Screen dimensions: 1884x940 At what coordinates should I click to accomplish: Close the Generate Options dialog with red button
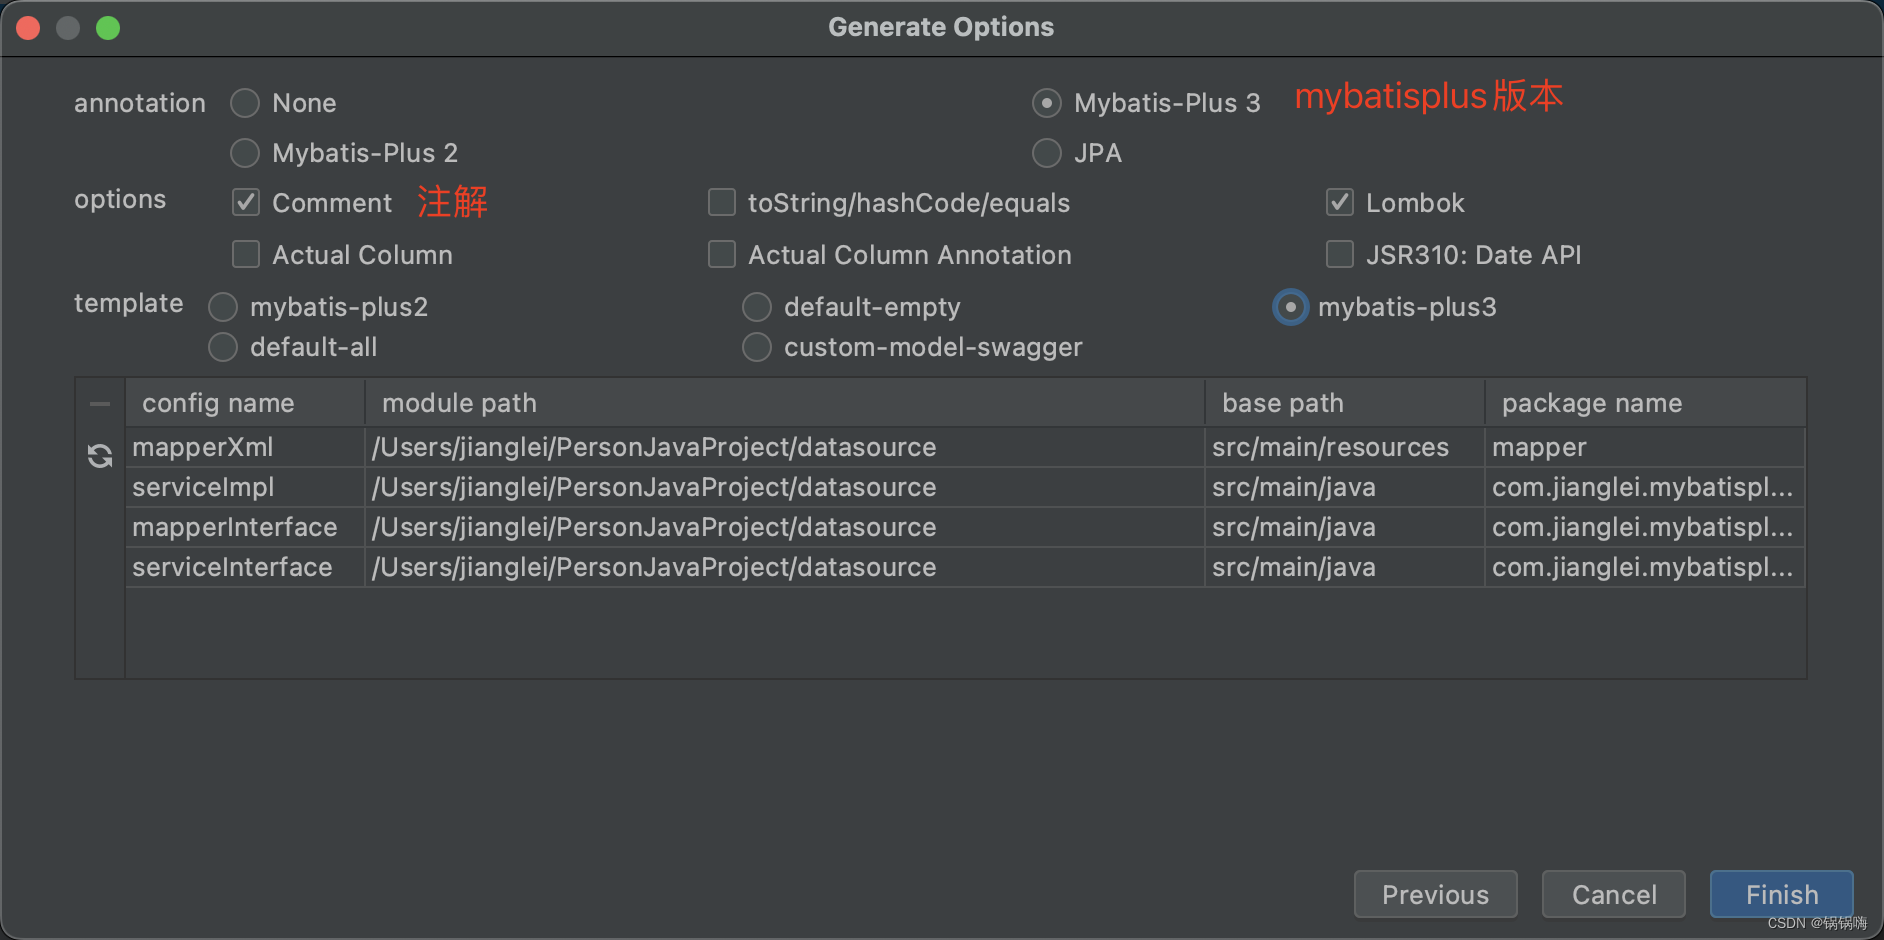[x=28, y=28]
